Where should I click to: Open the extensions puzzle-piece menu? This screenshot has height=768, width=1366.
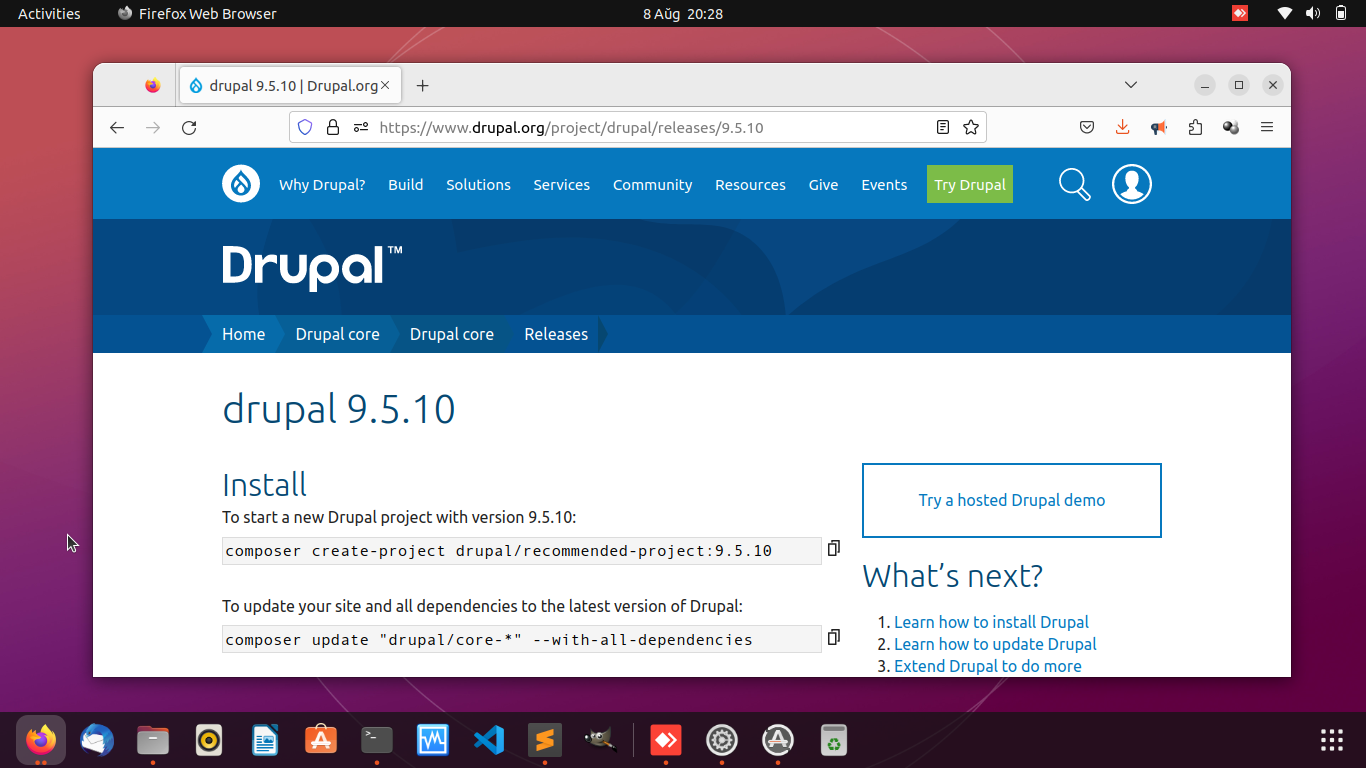coord(1195,127)
